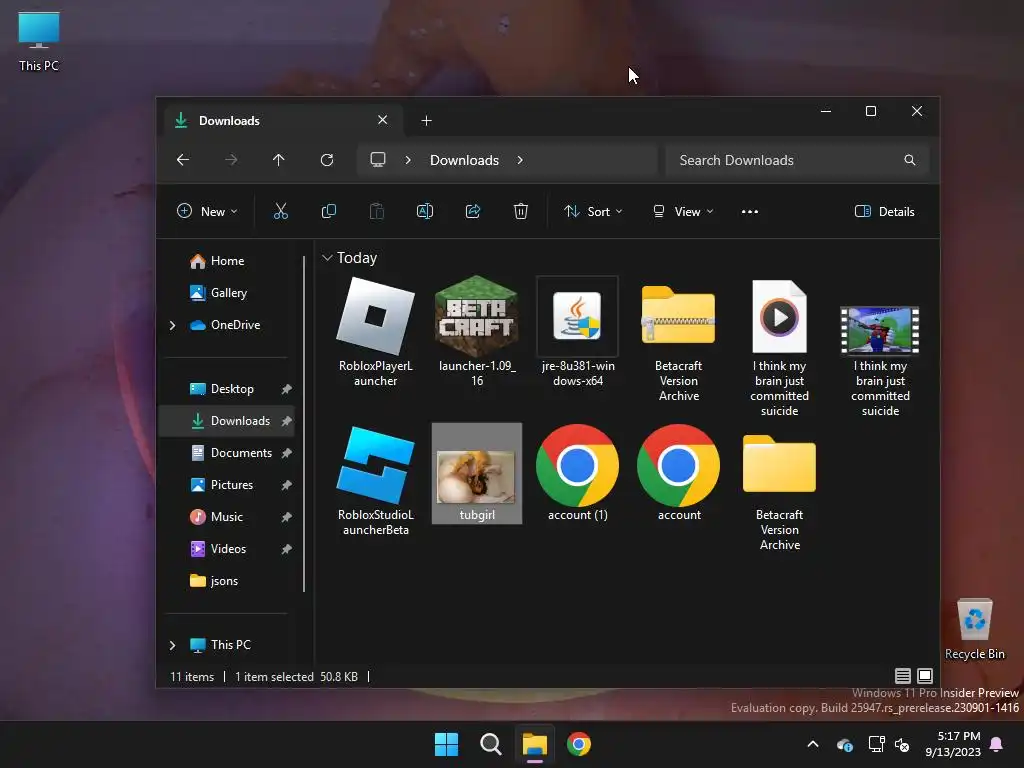Screen dimensions: 1024x768
Task: Open the jsons folder in sidebar
Action: pyautogui.click(x=226, y=581)
